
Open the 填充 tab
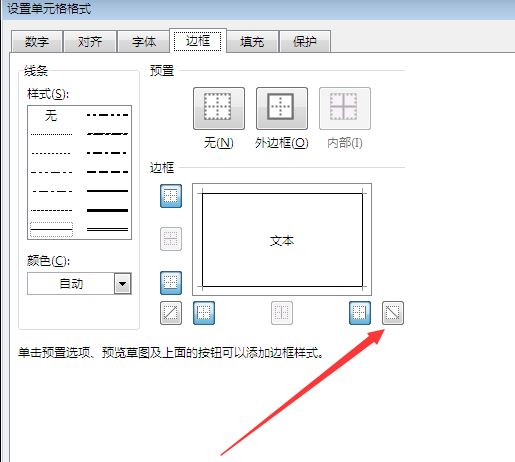[252, 42]
